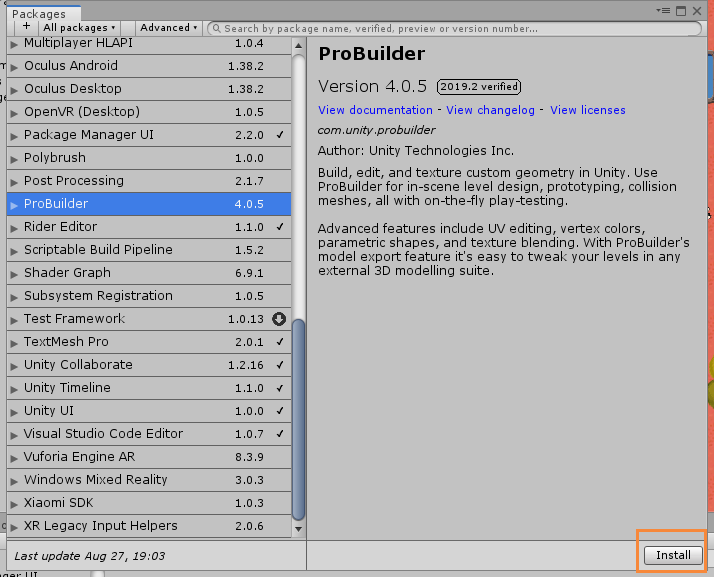Open the View changelog link
This screenshot has height=577, width=714.
click(x=490, y=110)
